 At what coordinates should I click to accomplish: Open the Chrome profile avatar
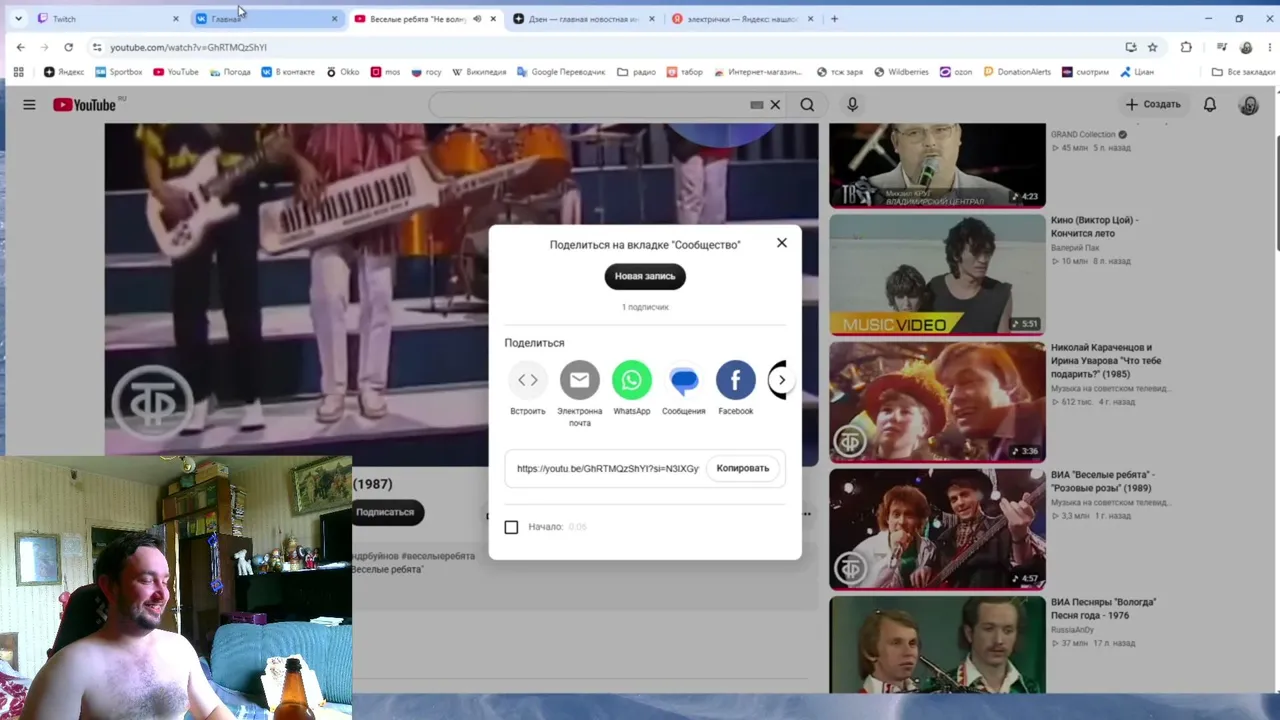1246,47
